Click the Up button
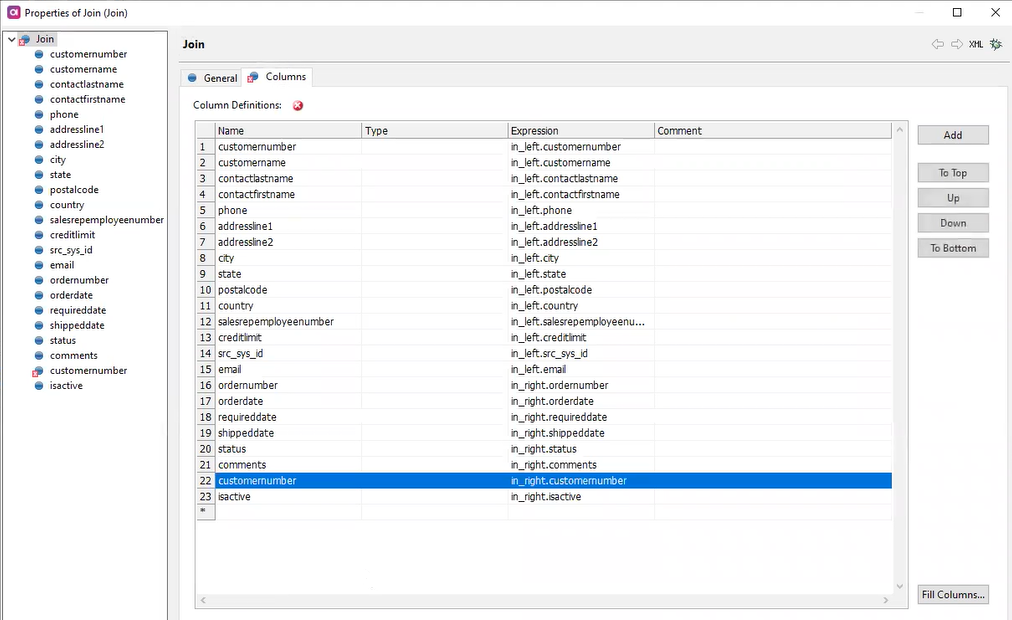This screenshot has height=620, width=1012. (x=951, y=197)
